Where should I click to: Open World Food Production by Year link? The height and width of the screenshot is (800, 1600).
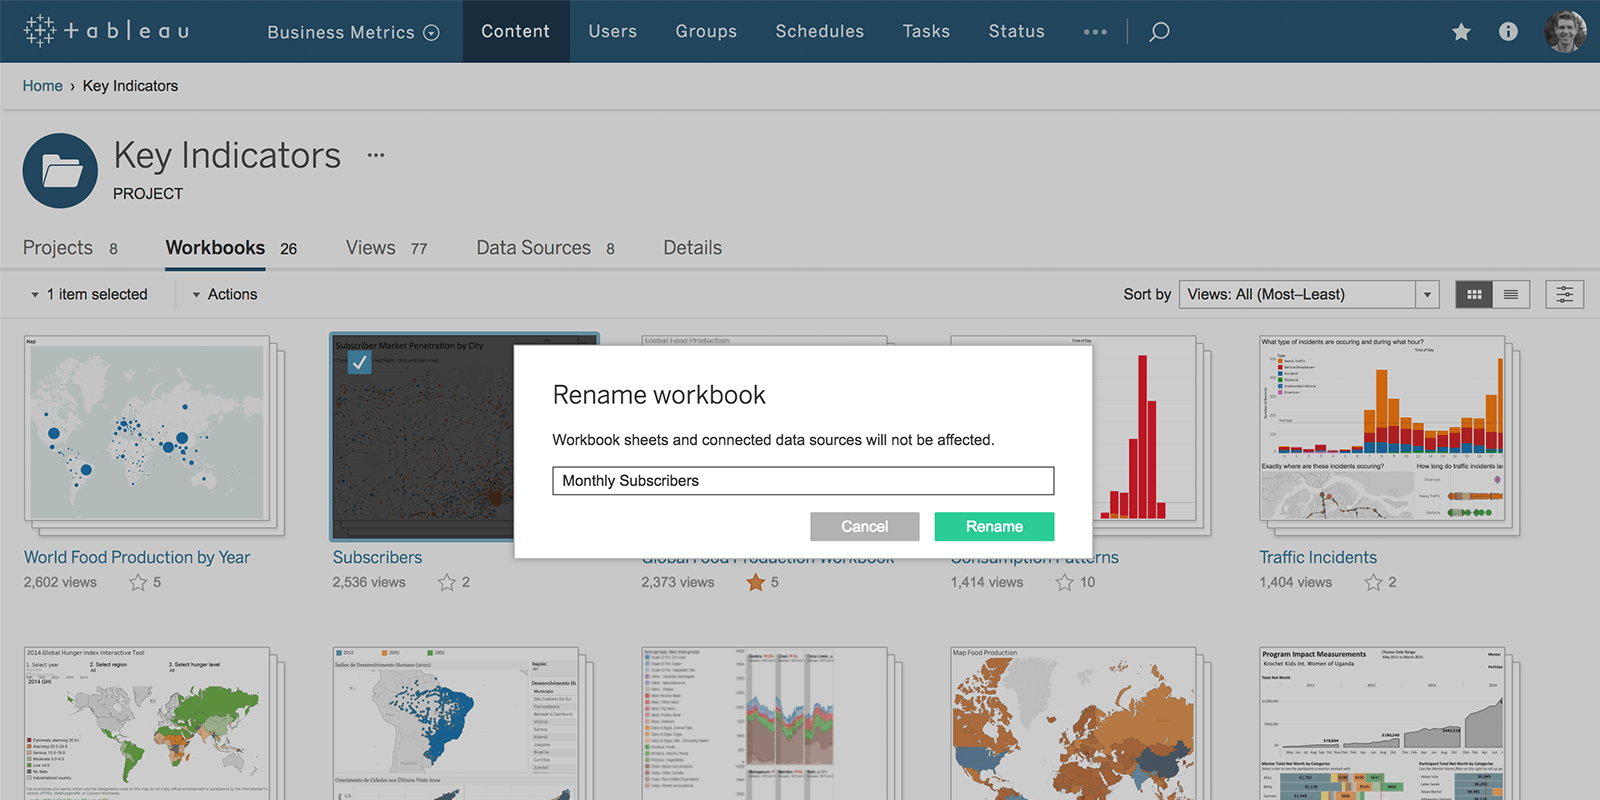point(137,557)
